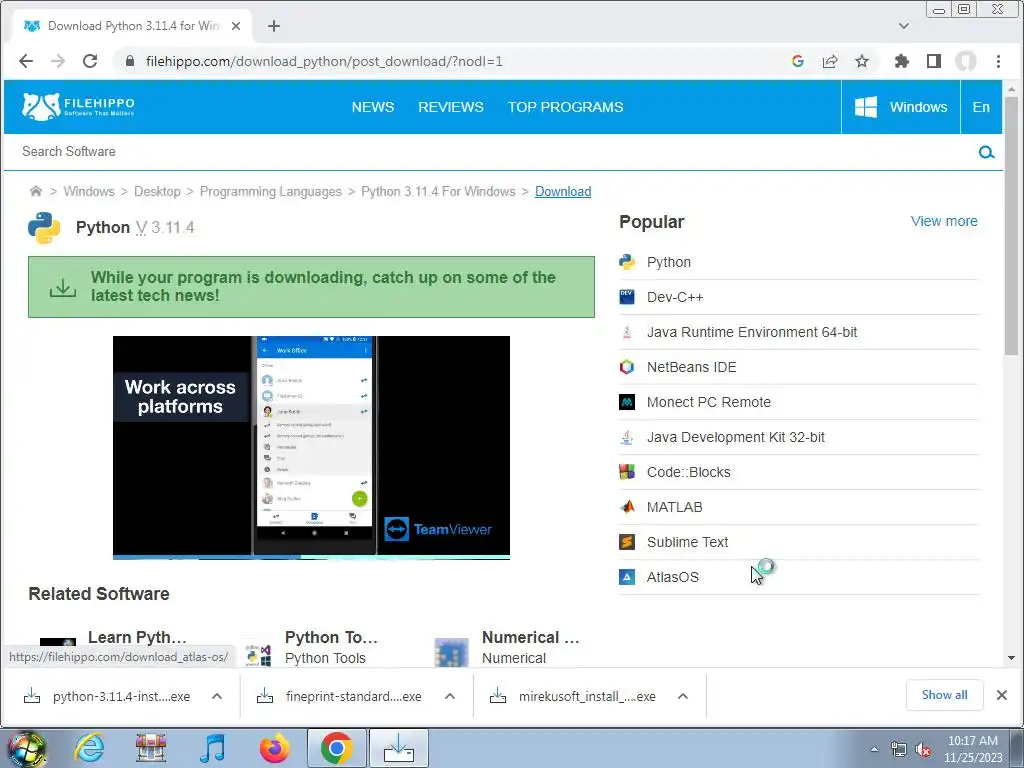Viewport: 1024px width, 768px height.
Task: Expand options for the python-3.11.4 download
Action: tap(217, 696)
